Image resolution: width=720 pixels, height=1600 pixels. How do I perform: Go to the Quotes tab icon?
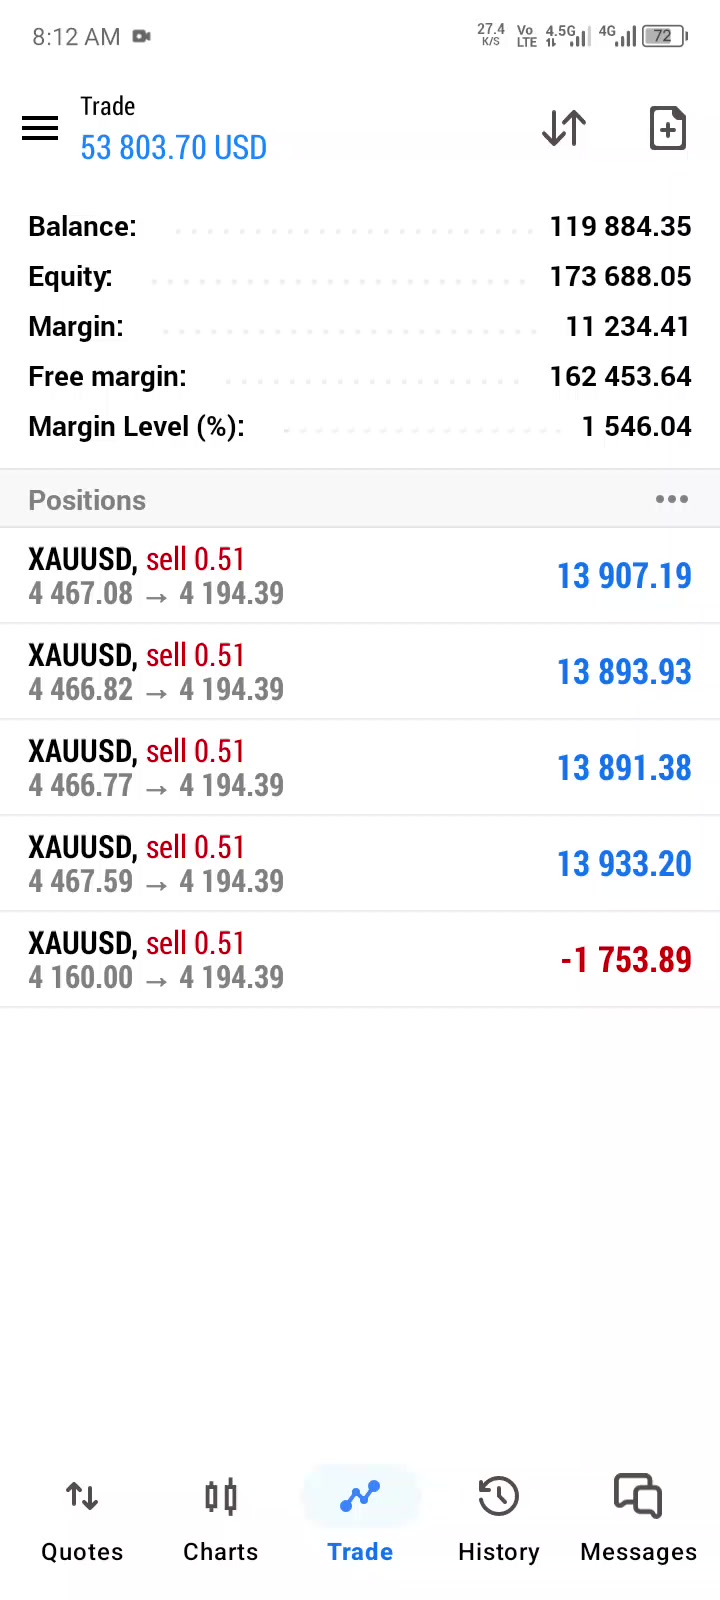coord(82,1497)
